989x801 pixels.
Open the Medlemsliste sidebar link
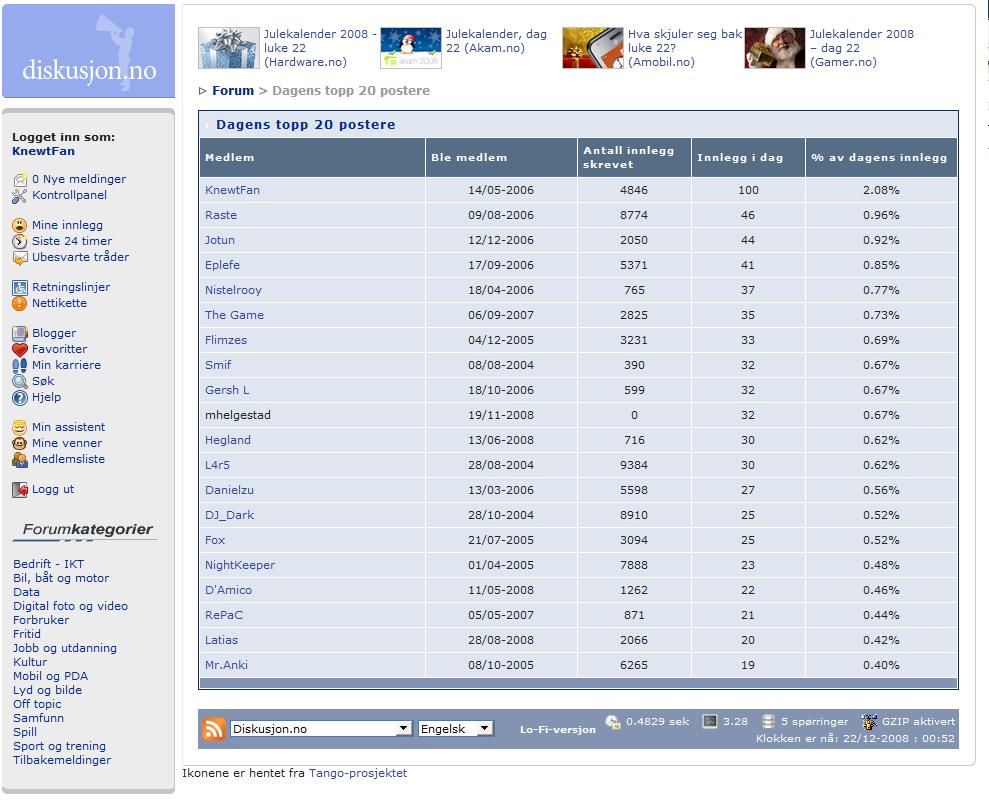68,459
